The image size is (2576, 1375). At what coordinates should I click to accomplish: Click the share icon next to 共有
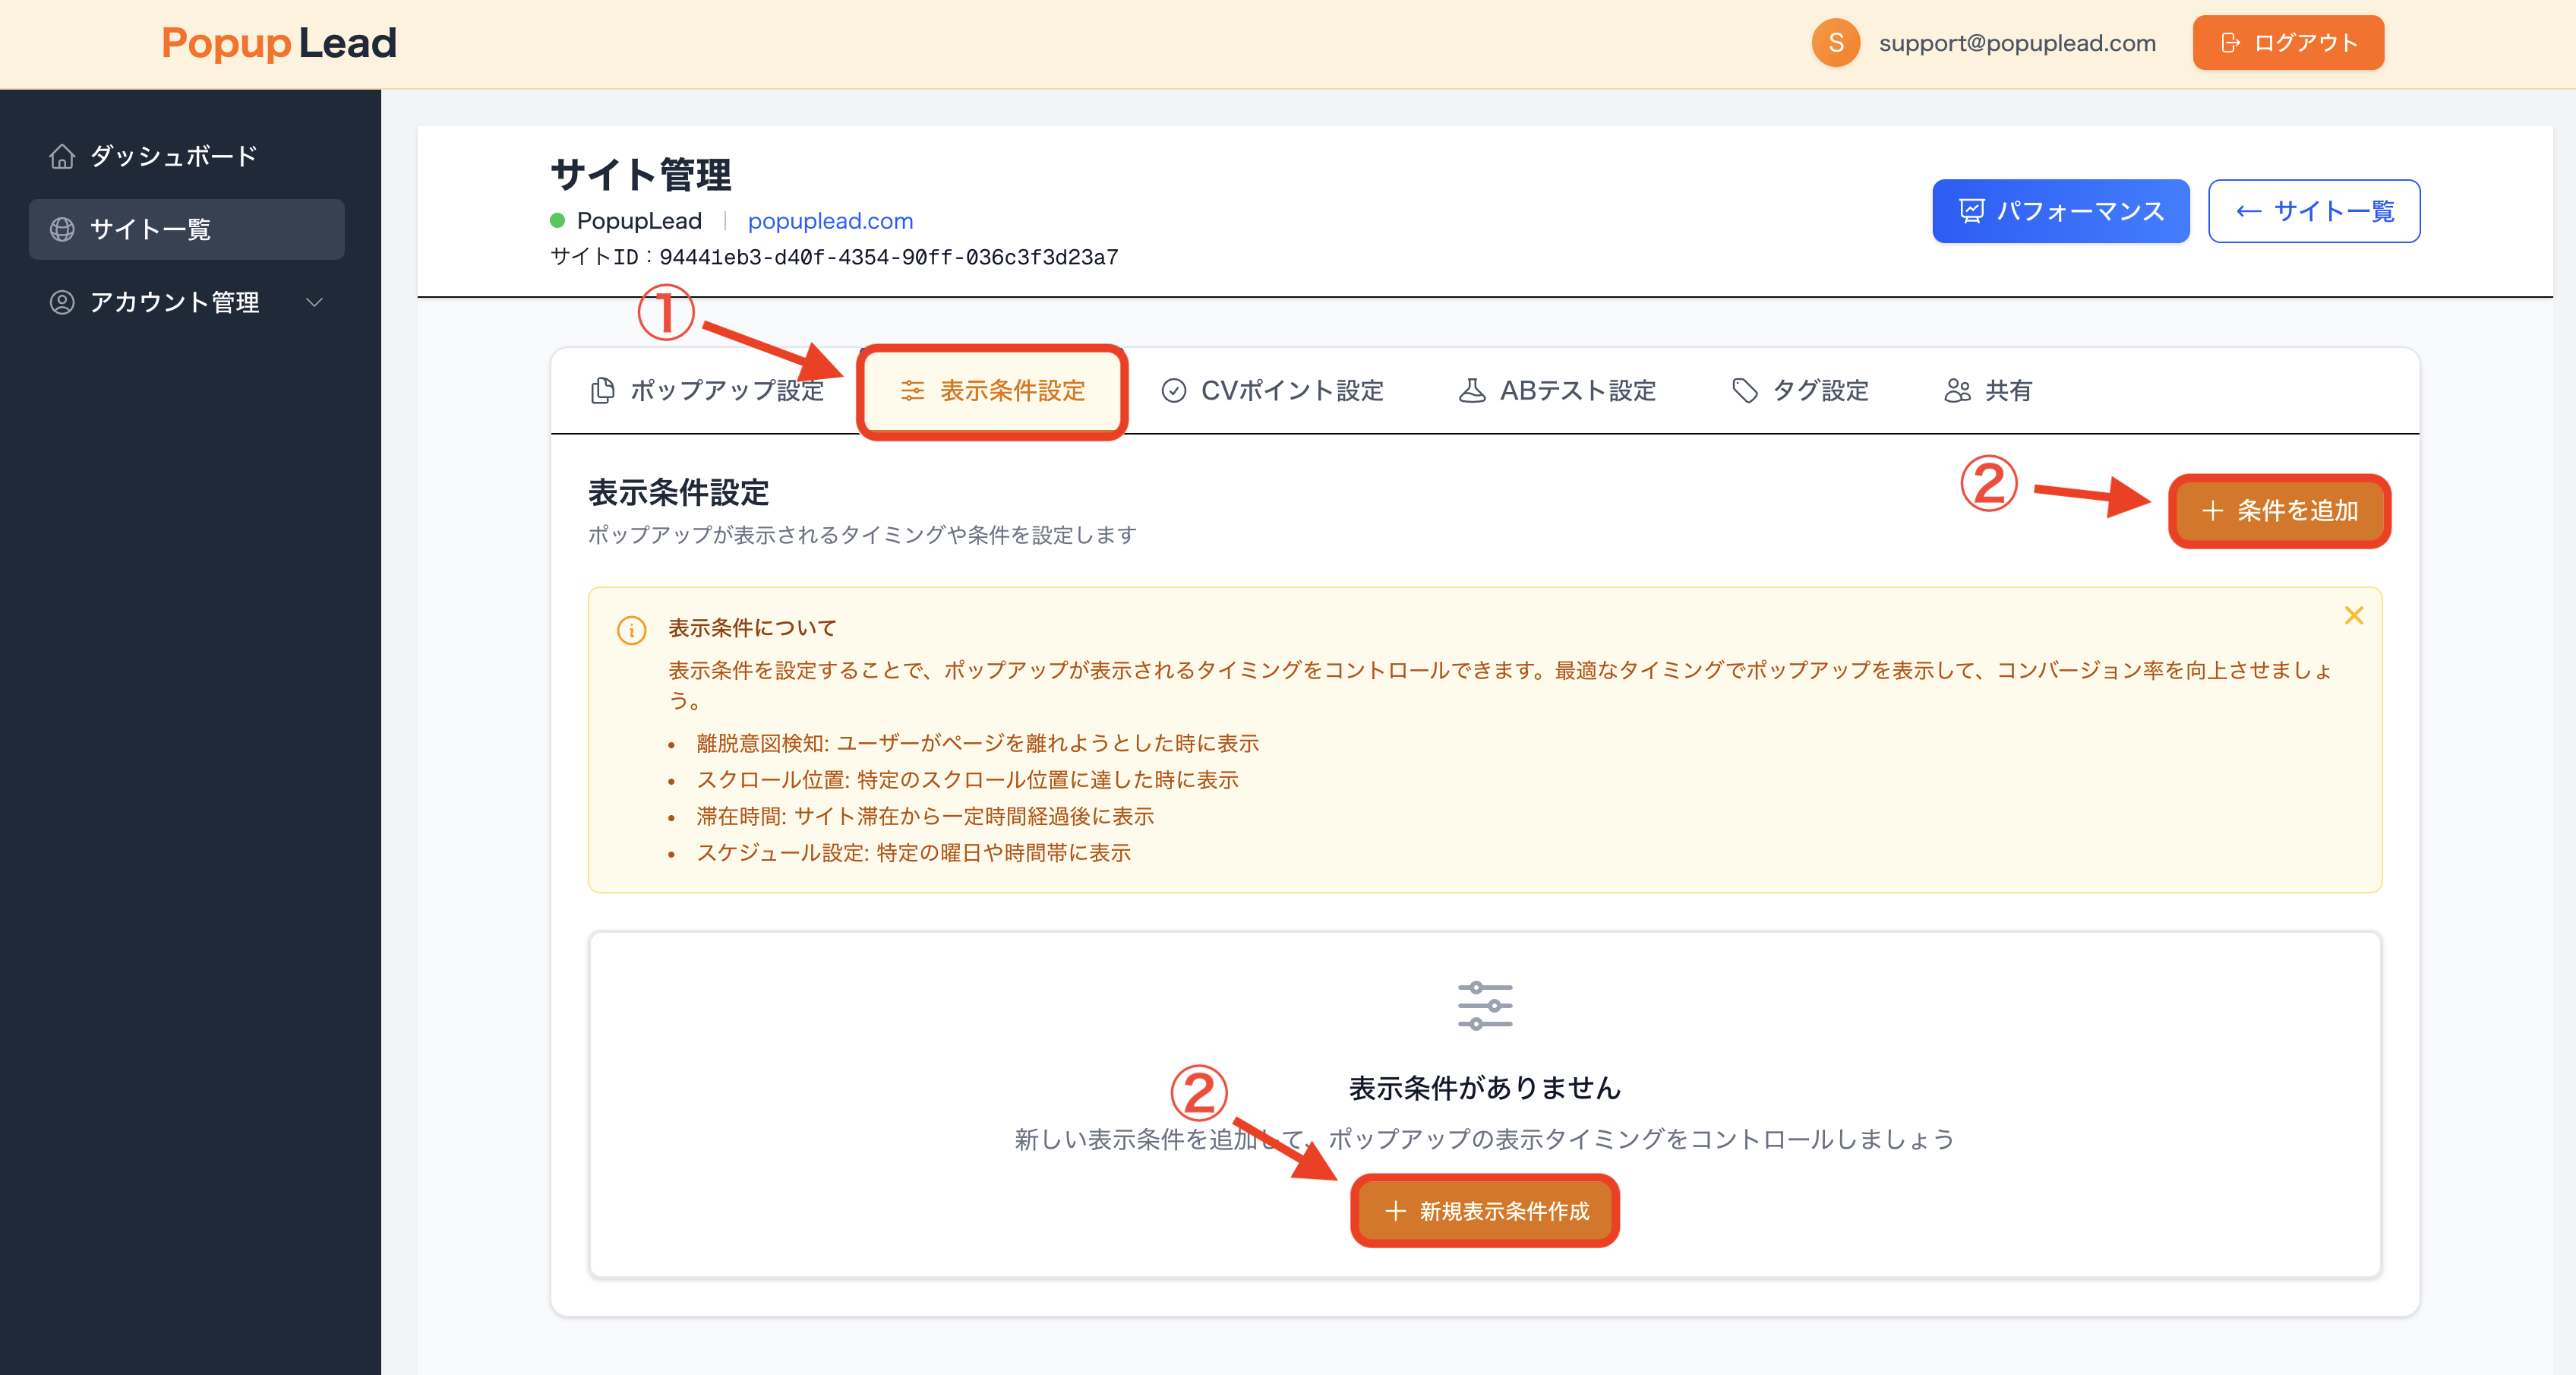coord(1957,391)
